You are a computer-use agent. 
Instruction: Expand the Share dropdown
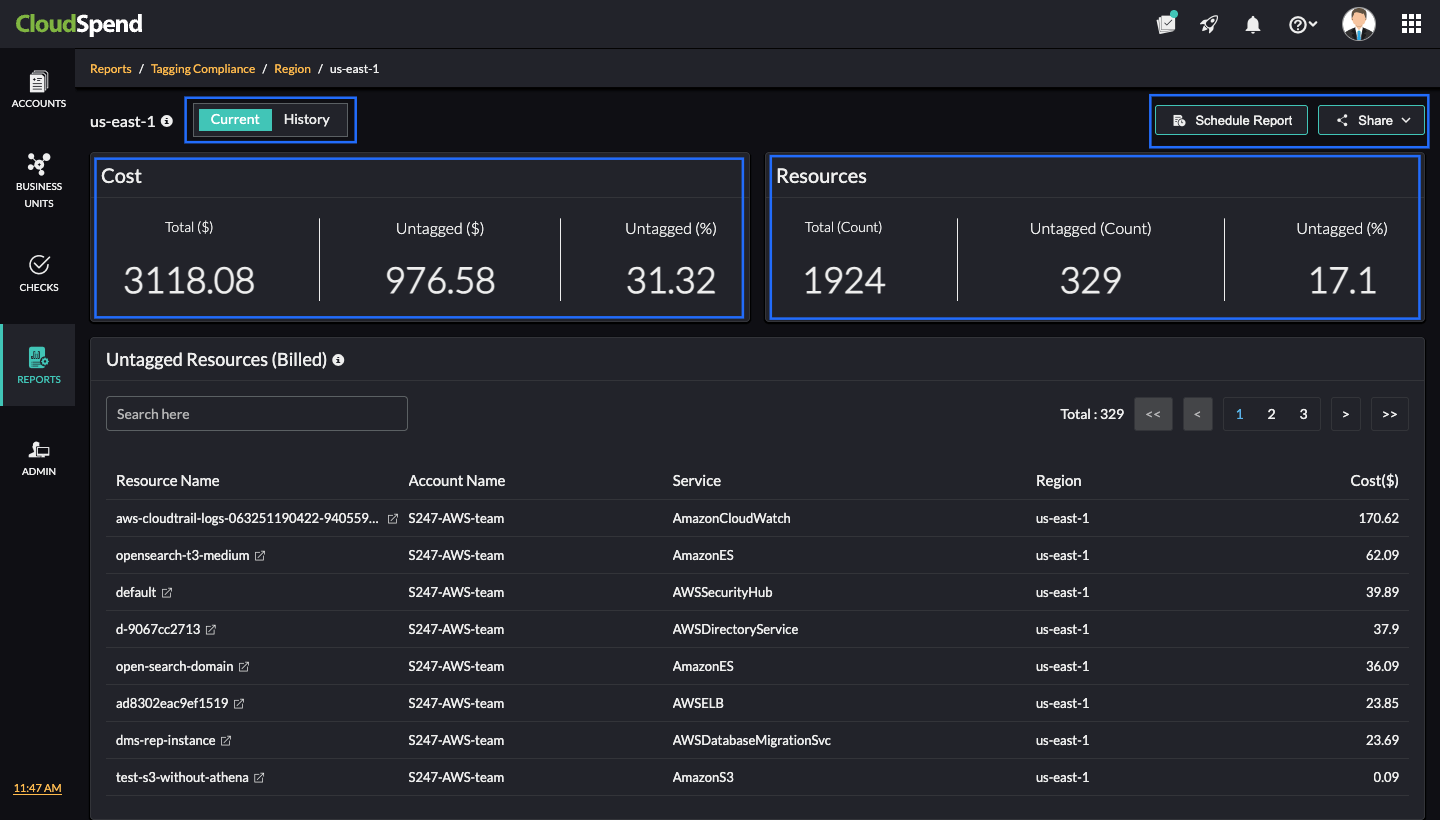coord(1371,119)
